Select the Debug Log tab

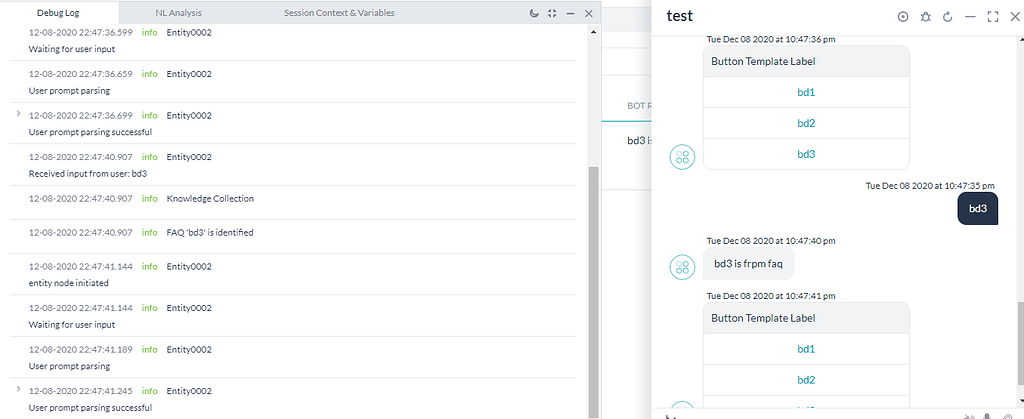(58, 13)
